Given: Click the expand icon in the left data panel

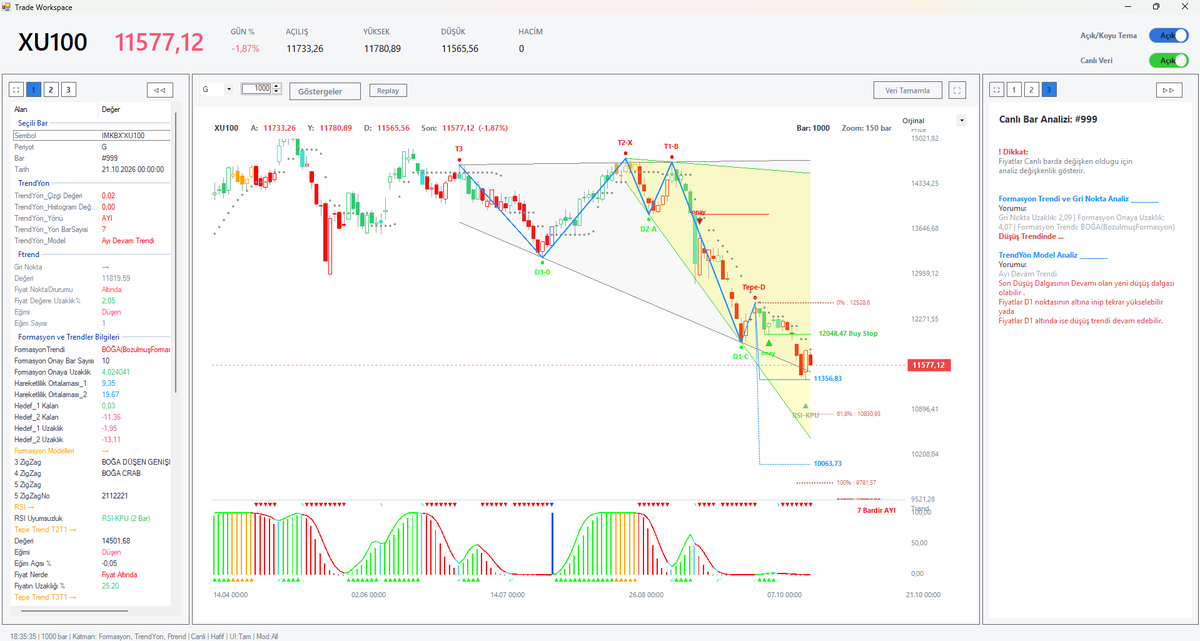Looking at the screenshot, I should pos(17,90).
